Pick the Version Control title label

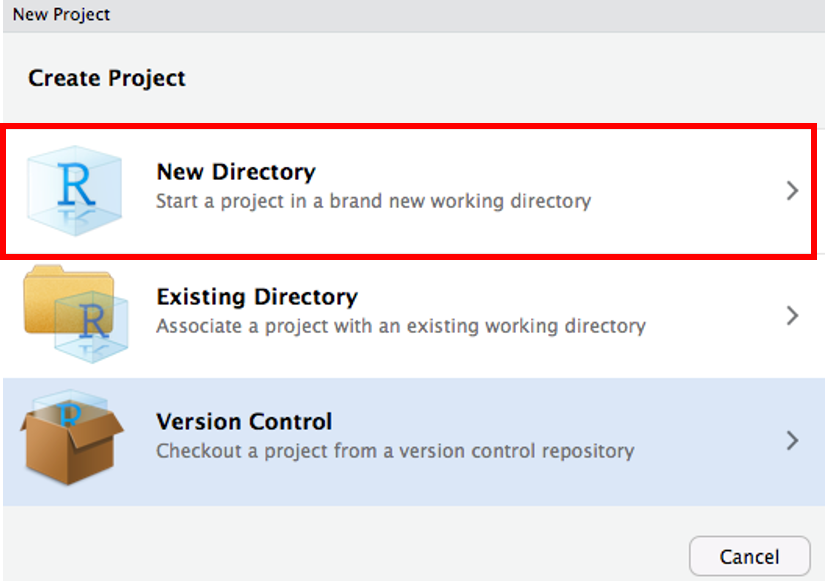pyautogui.click(x=244, y=422)
